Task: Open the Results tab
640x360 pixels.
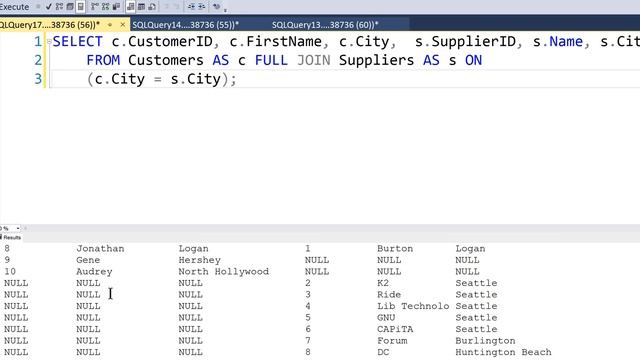Action: 11,237
